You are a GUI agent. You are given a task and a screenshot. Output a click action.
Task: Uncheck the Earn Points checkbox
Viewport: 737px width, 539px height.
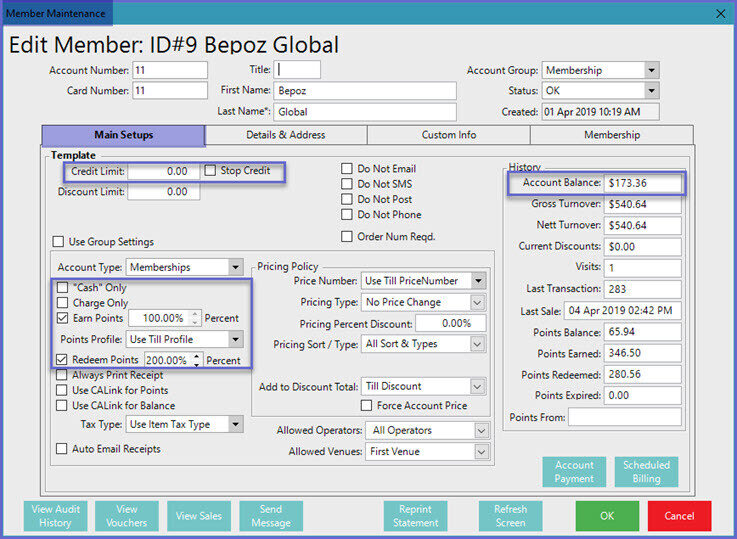point(63,318)
